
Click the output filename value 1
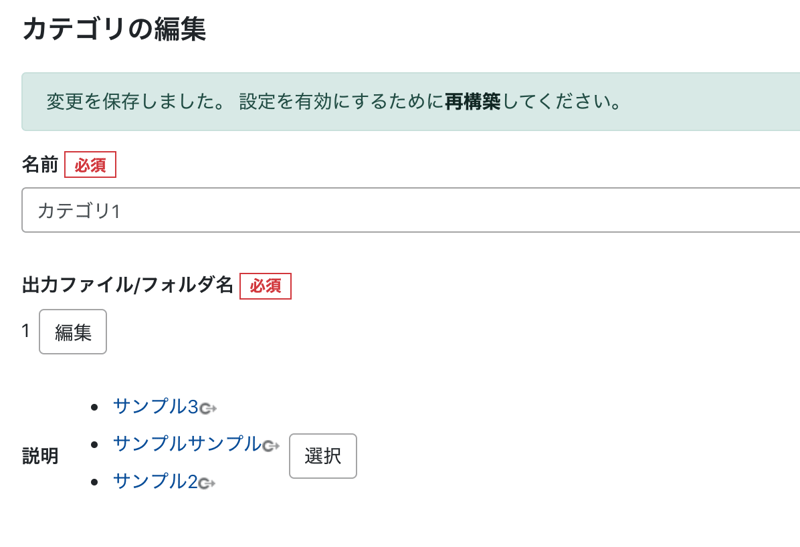pyautogui.click(x=26, y=331)
